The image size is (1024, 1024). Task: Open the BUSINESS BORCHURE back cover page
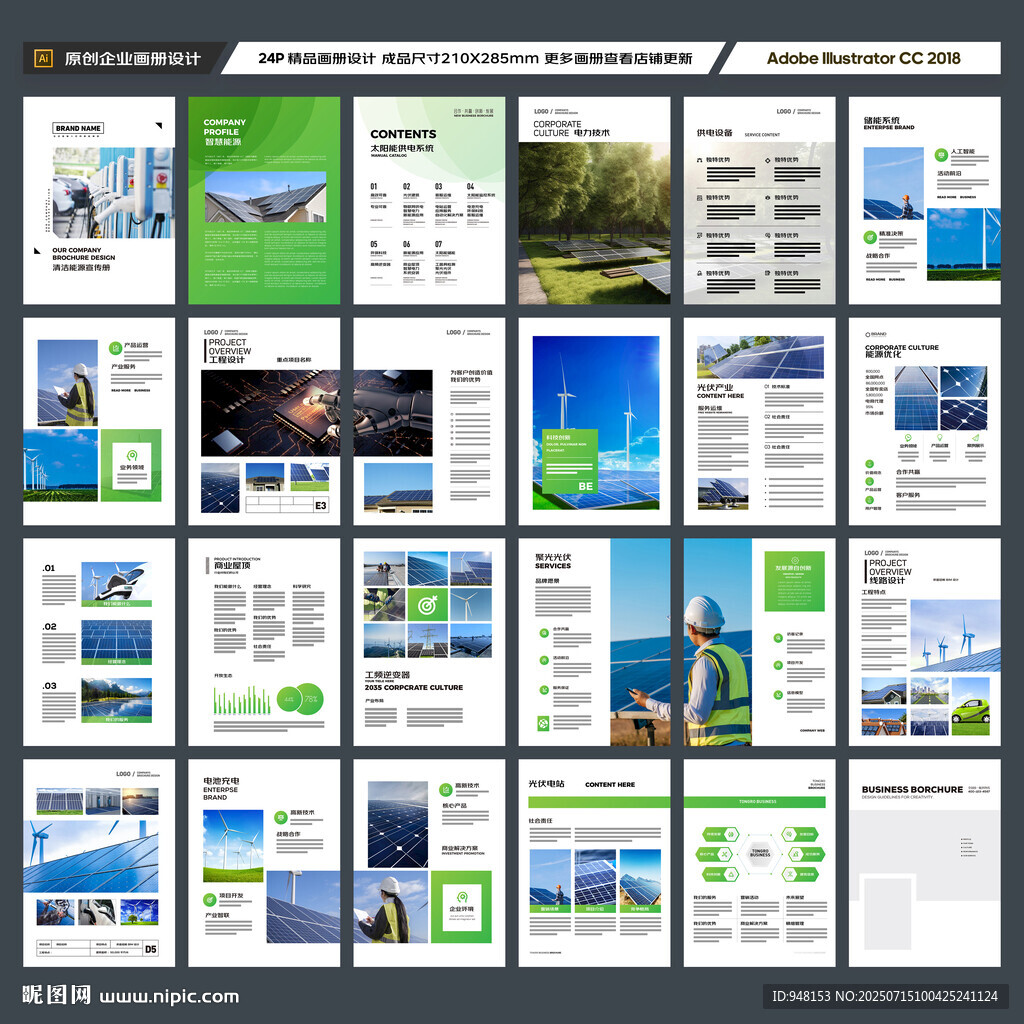point(925,863)
